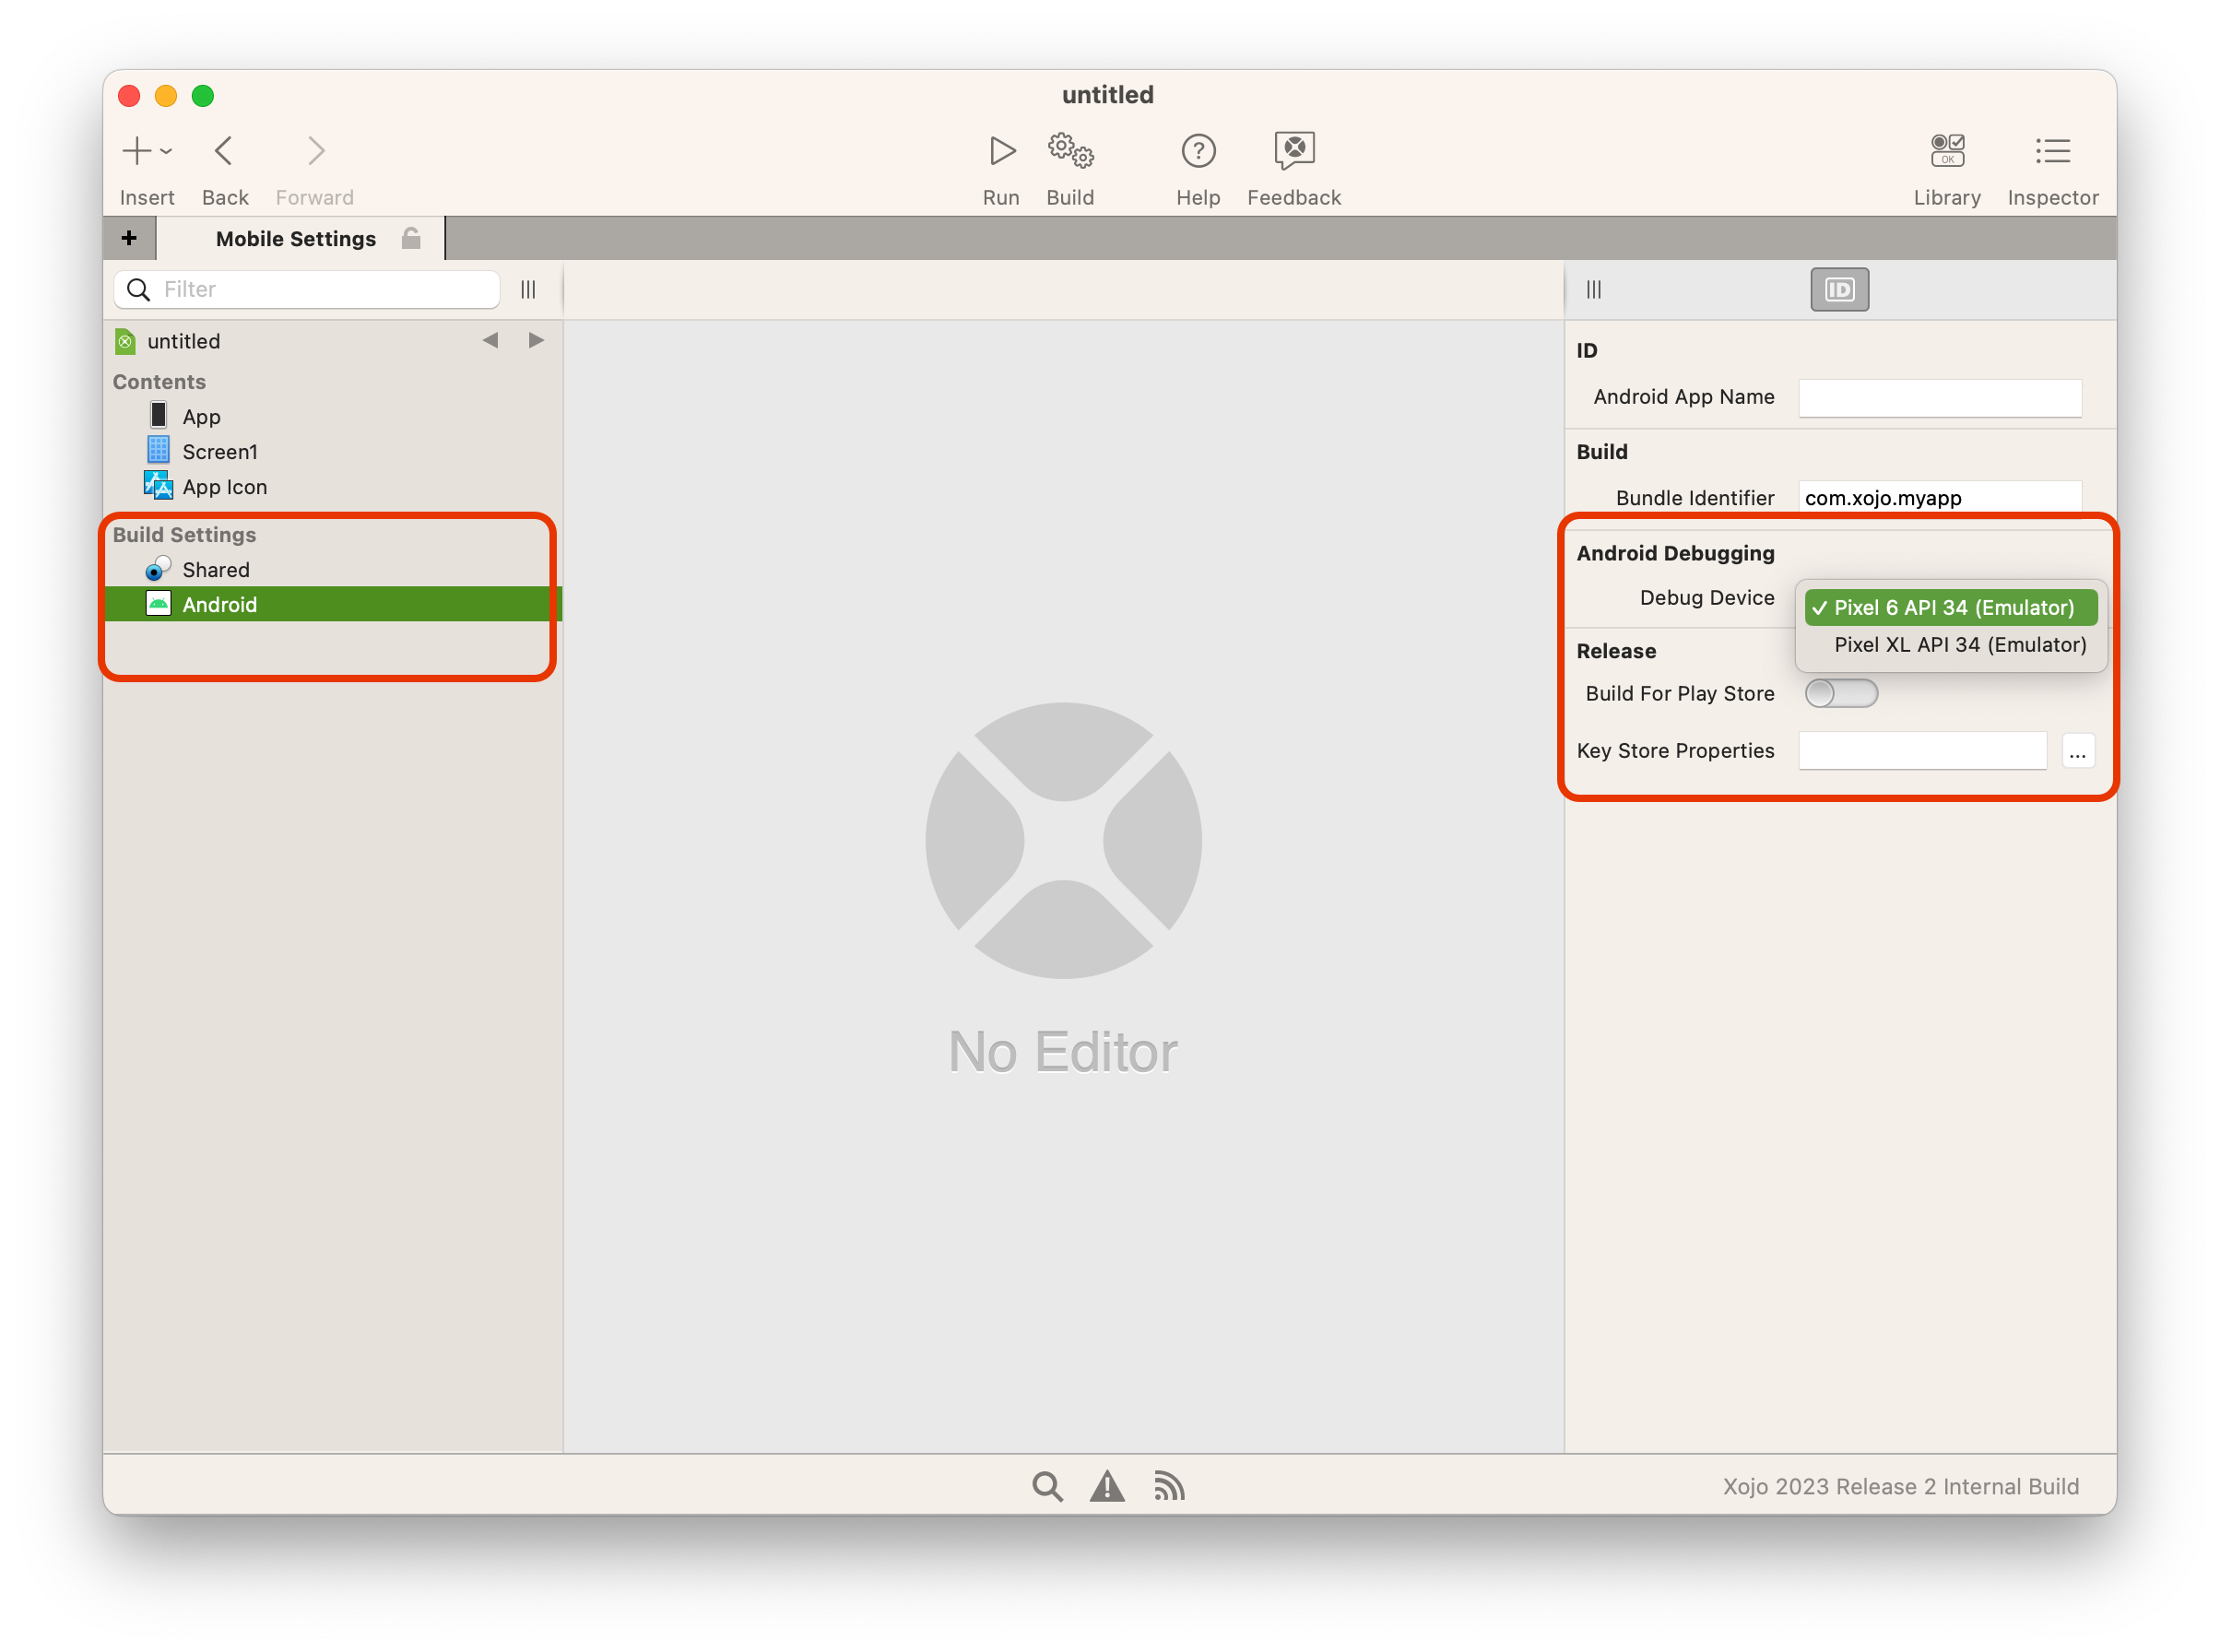Click into the Filter search field
Image resolution: width=2220 pixels, height=1652 pixels.
click(x=307, y=289)
